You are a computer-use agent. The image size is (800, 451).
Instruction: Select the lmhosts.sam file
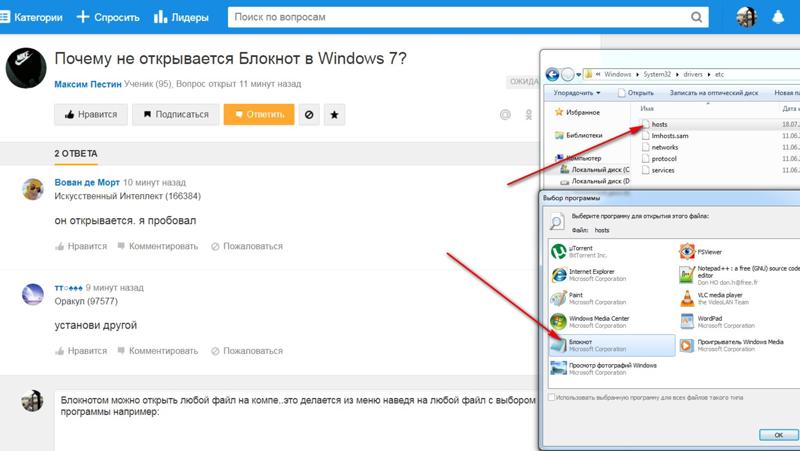tap(665, 136)
